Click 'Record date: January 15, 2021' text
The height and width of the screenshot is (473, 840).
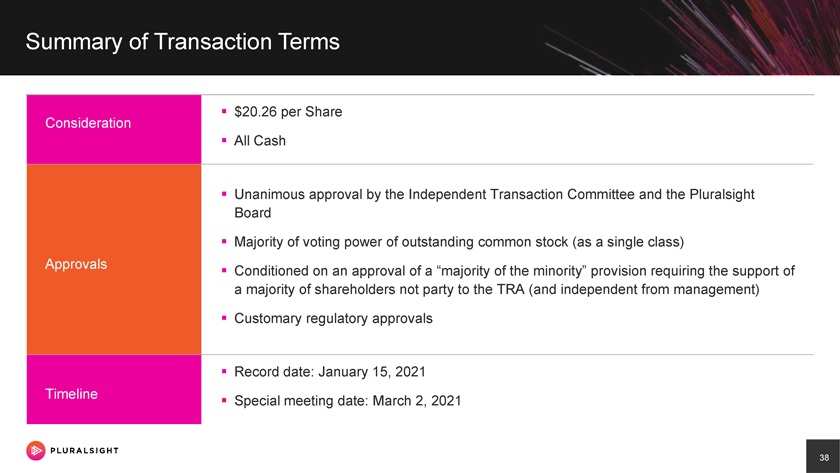(330, 372)
